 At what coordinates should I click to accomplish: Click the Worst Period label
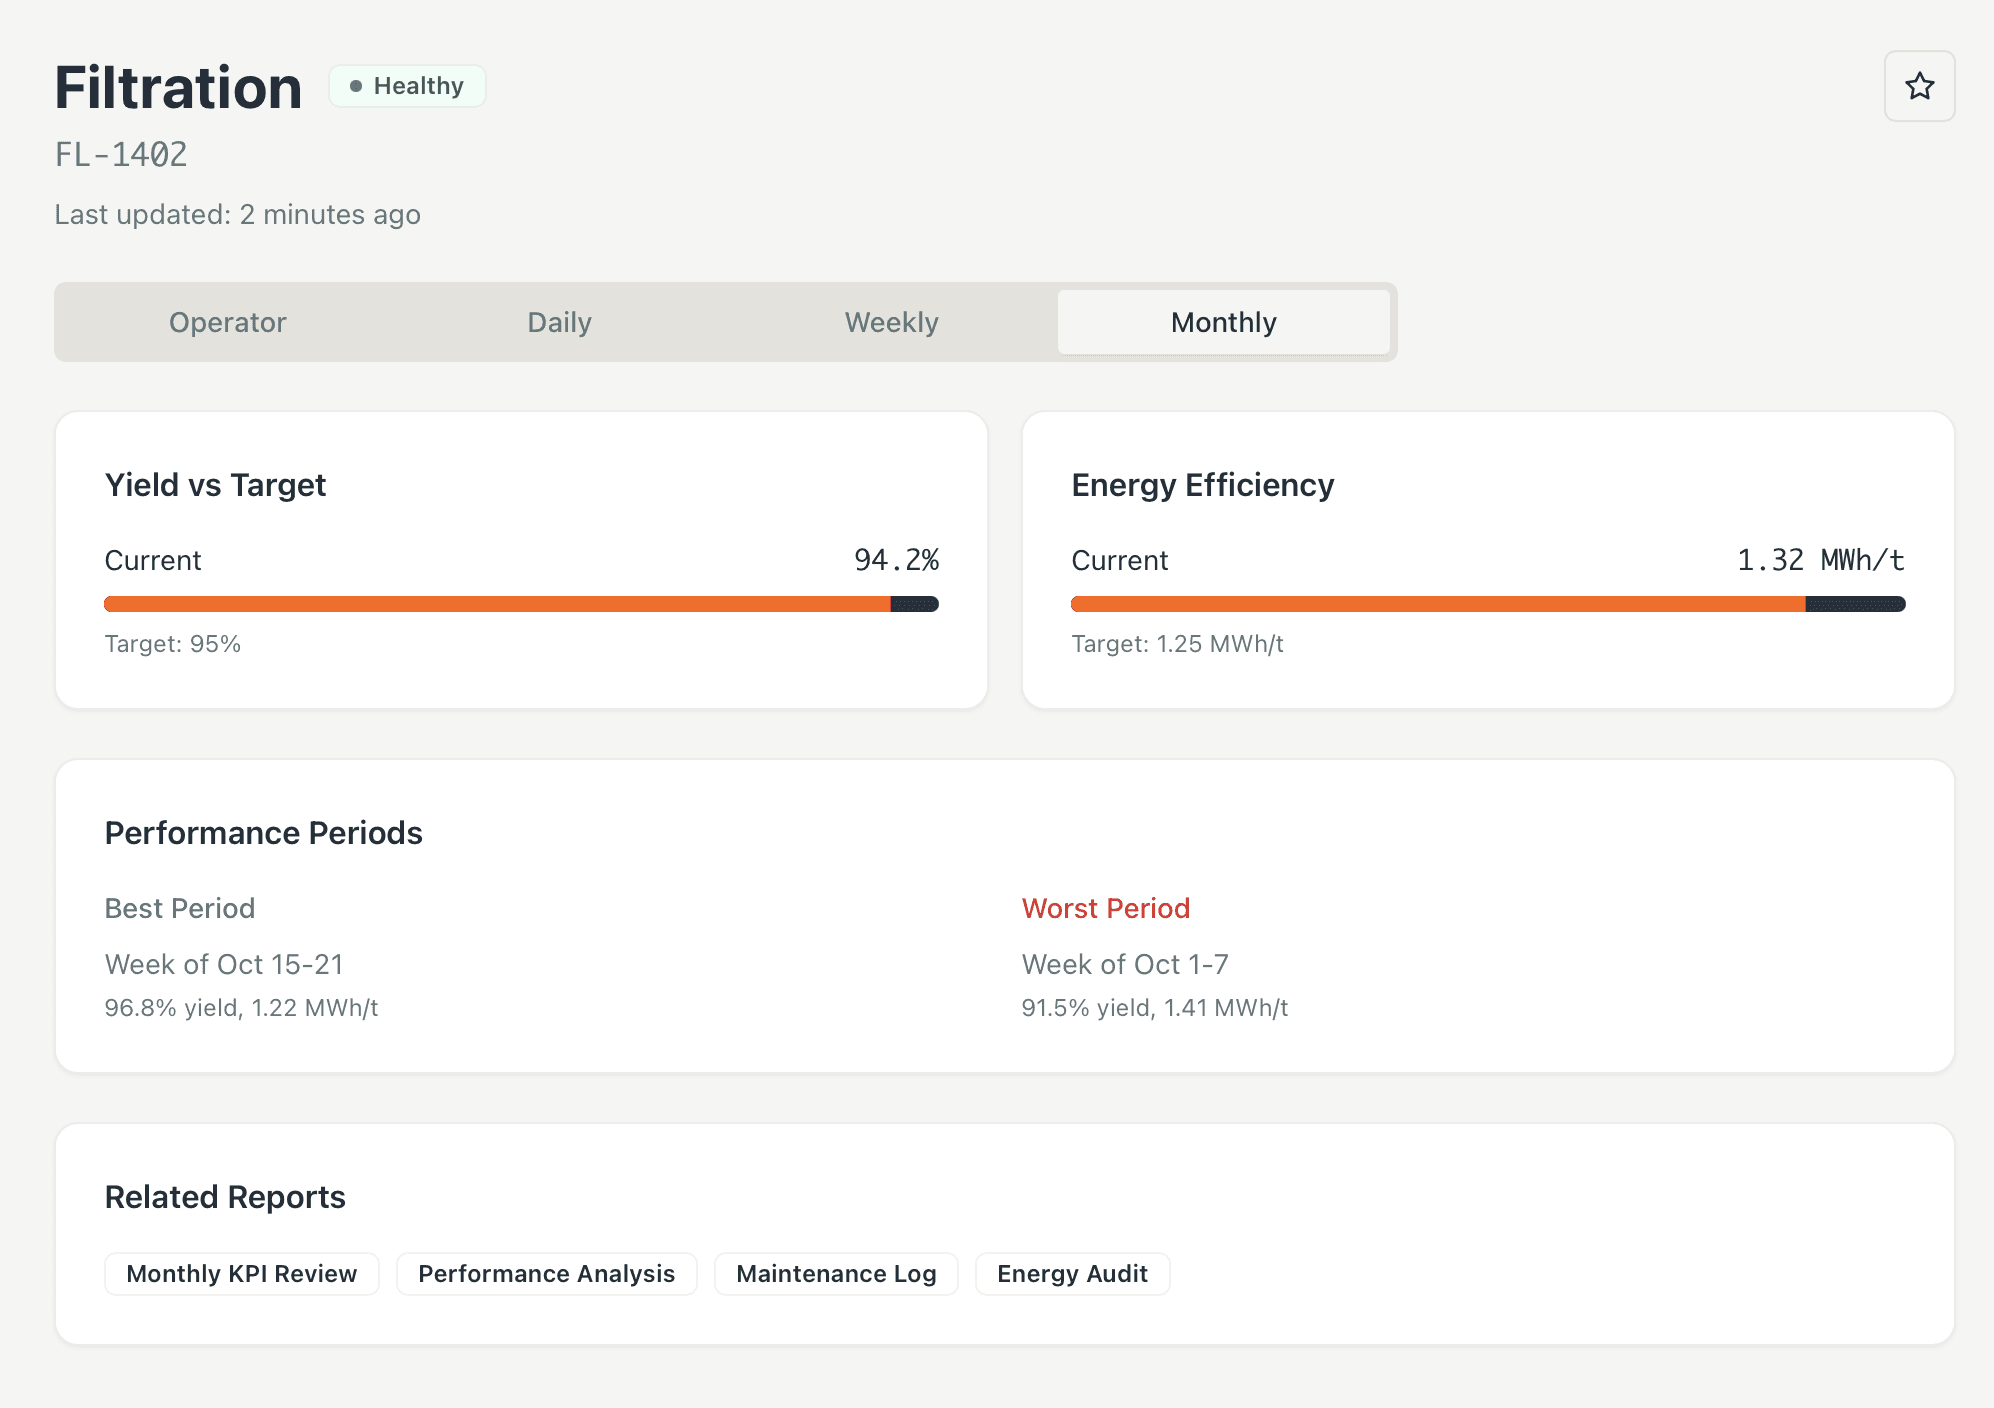[x=1105, y=908]
